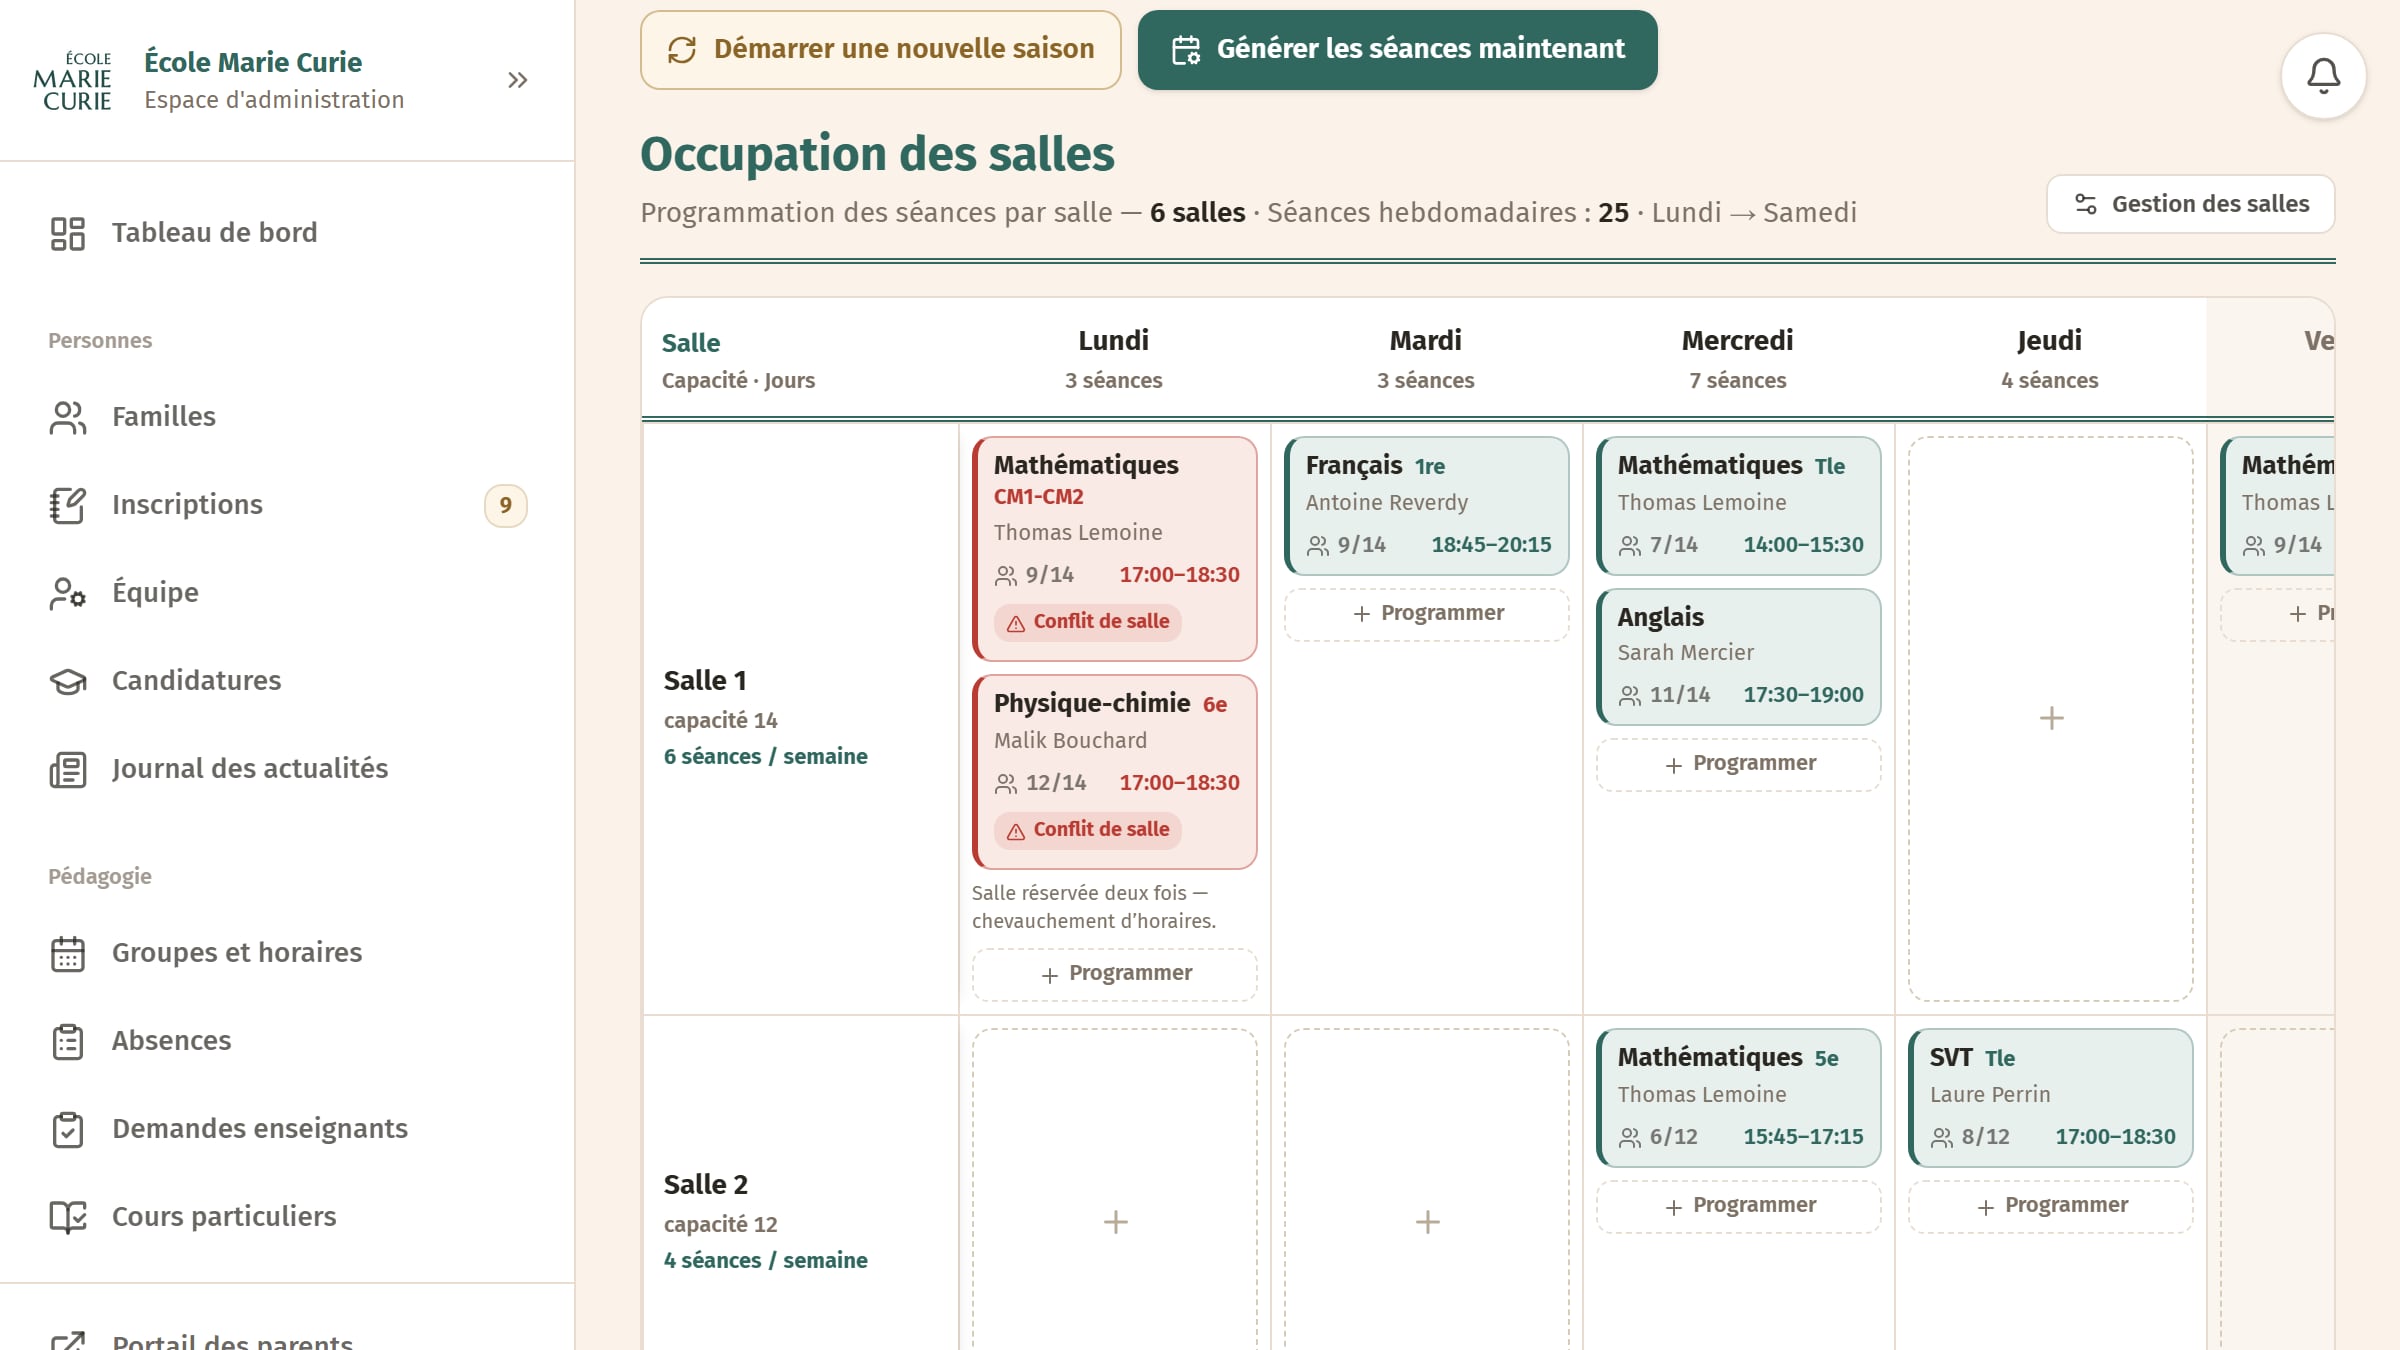Open Mathématiques 5e session card
The image size is (2400, 1350).
click(x=1738, y=1098)
